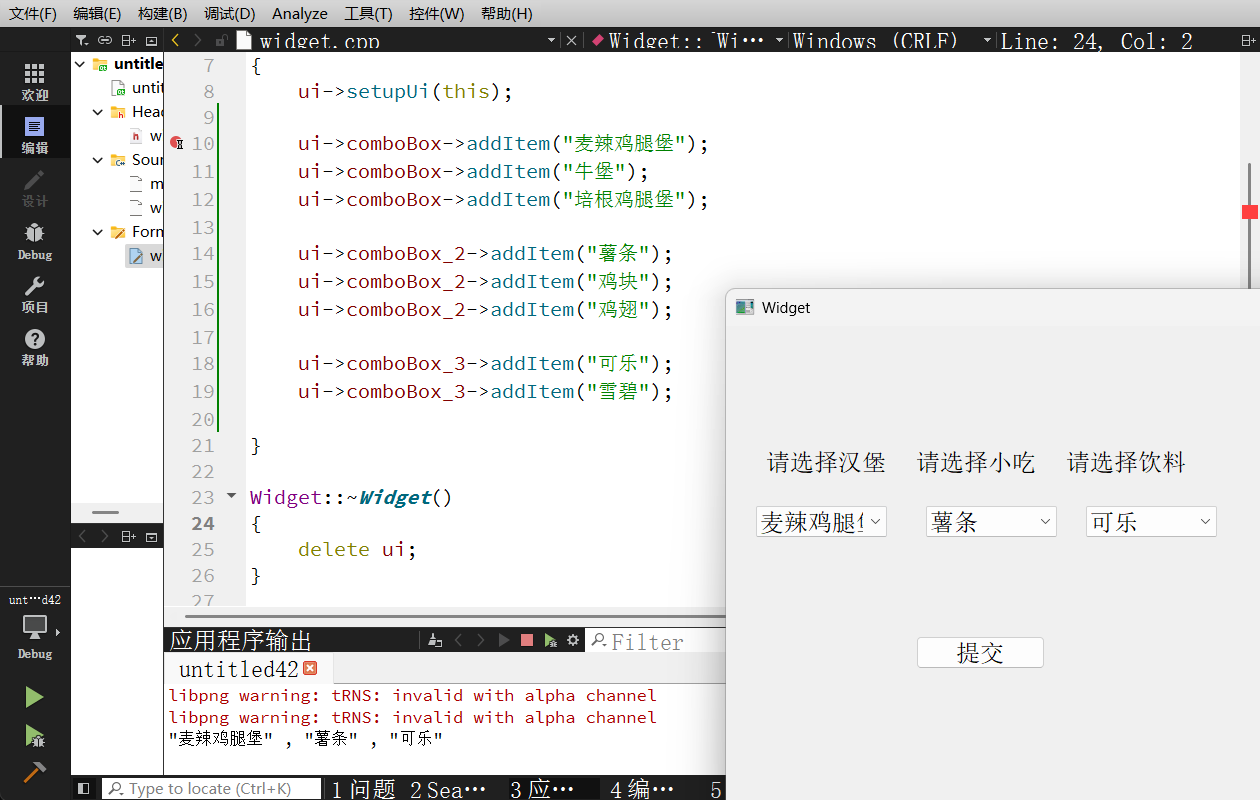
Task: Click the Type to locate search box
Action: pyautogui.click(x=212, y=789)
